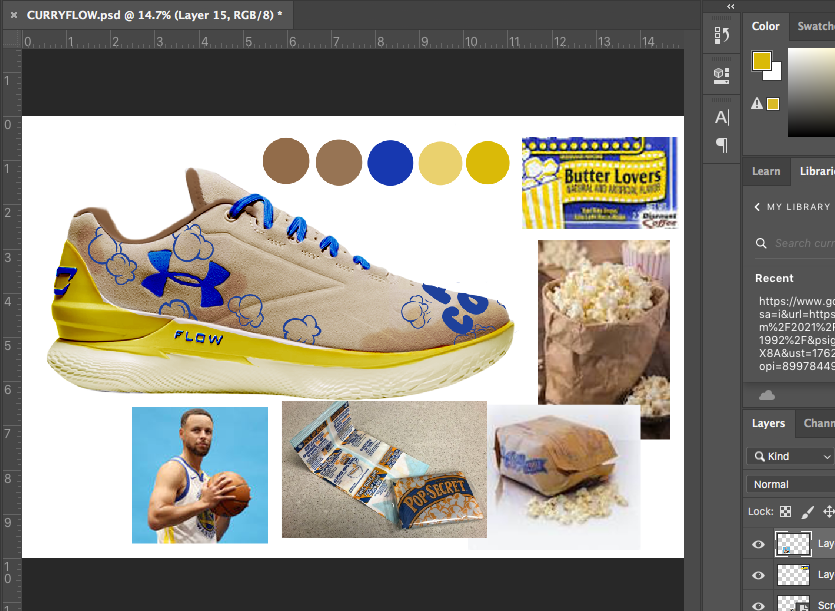Hide the top layer using eye icon

pyautogui.click(x=758, y=545)
